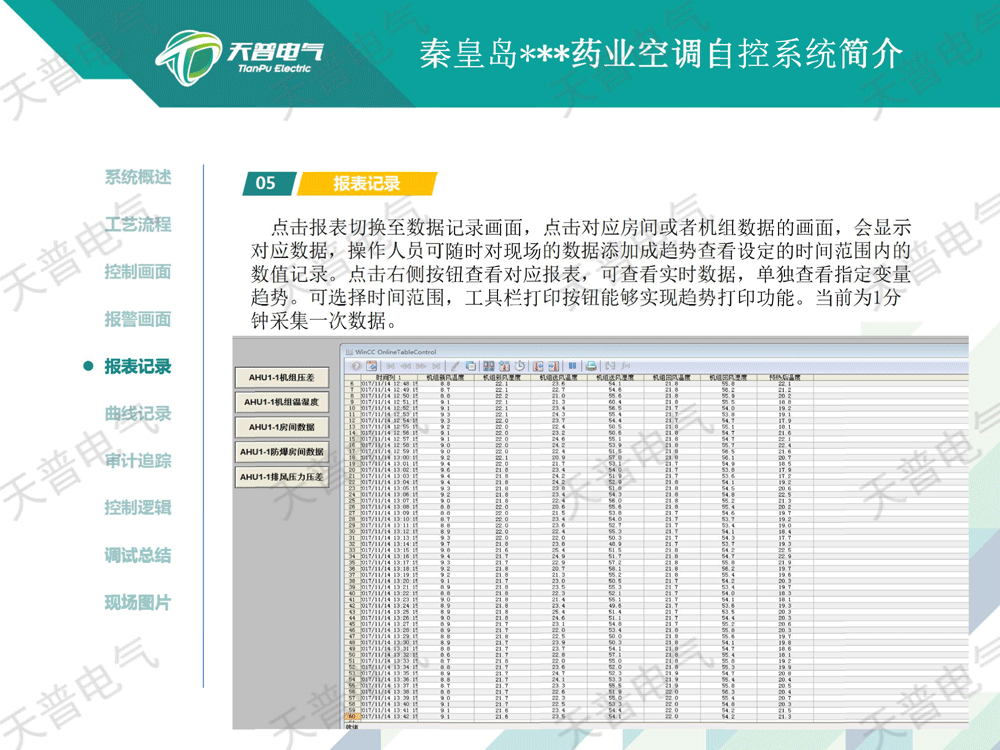Click the 时间列 1 column header
1000x750 pixels.
click(x=388, y=378)
